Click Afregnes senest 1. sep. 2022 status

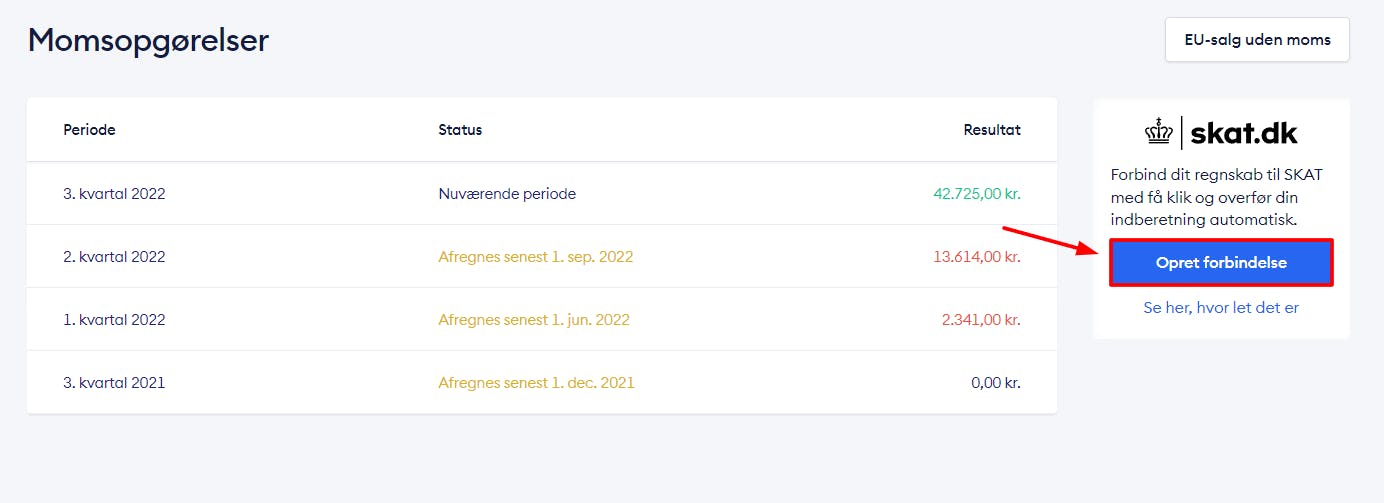[x=536, y=257]
